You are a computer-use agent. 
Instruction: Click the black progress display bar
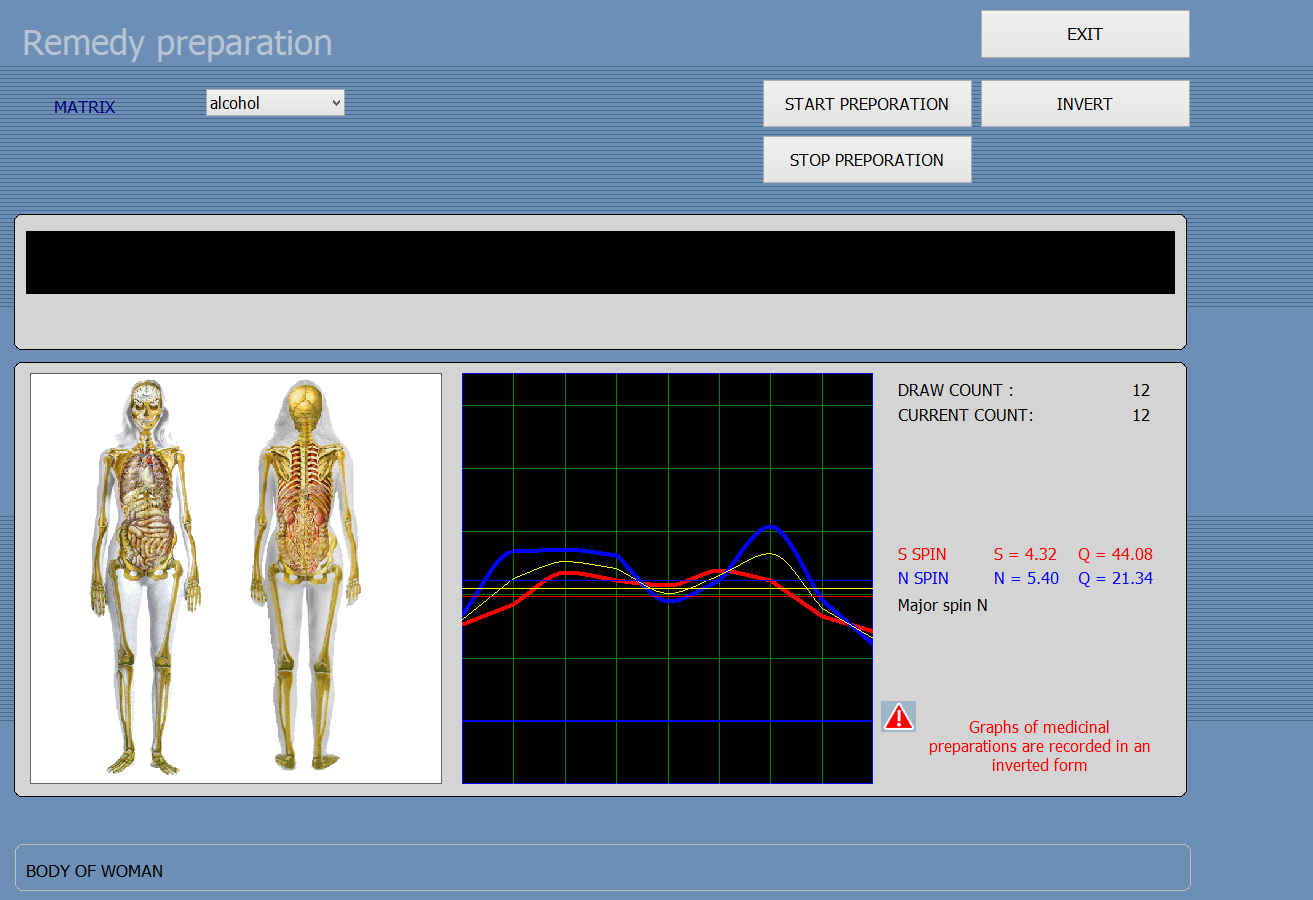pos(600,263)
